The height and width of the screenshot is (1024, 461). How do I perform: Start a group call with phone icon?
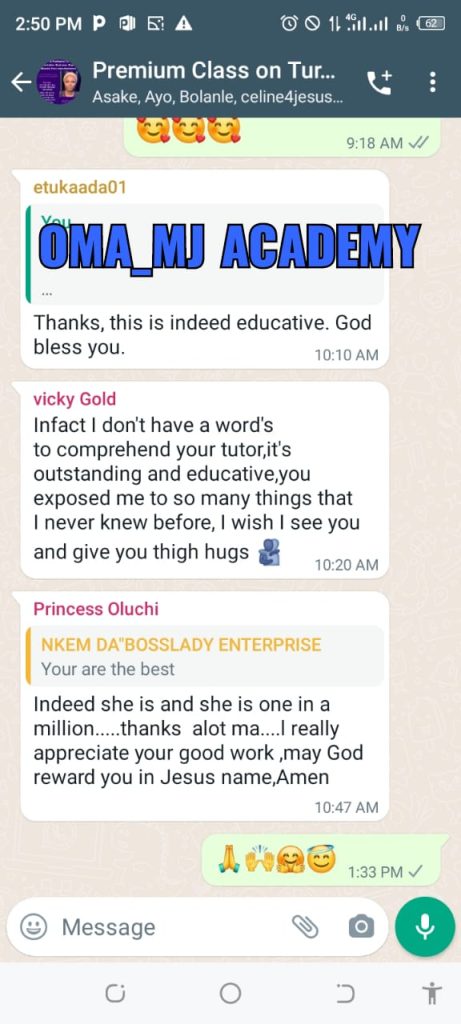point(379,82)
